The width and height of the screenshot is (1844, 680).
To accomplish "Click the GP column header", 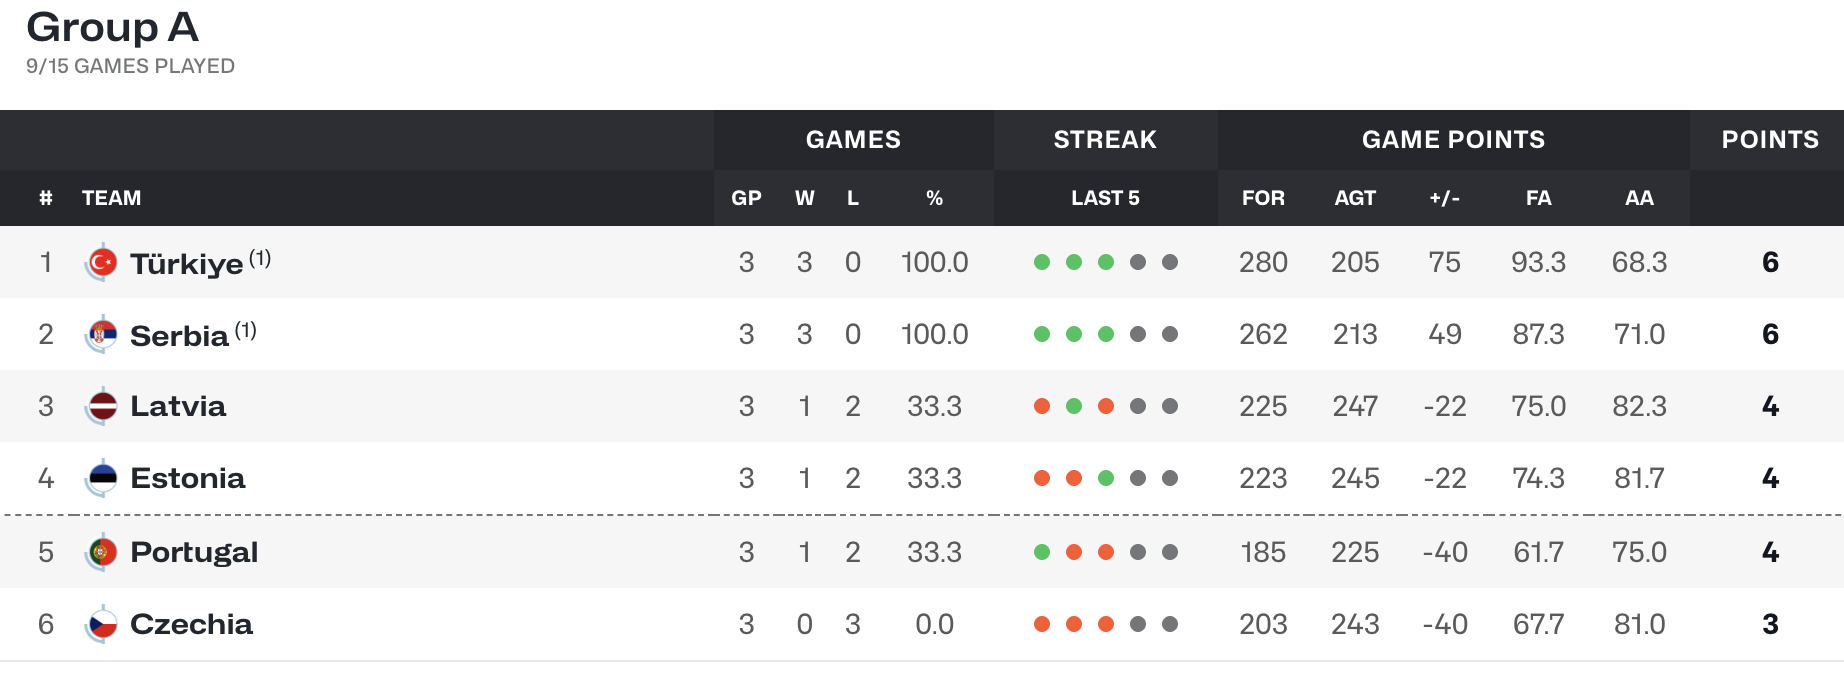I will tap(746, 198).
